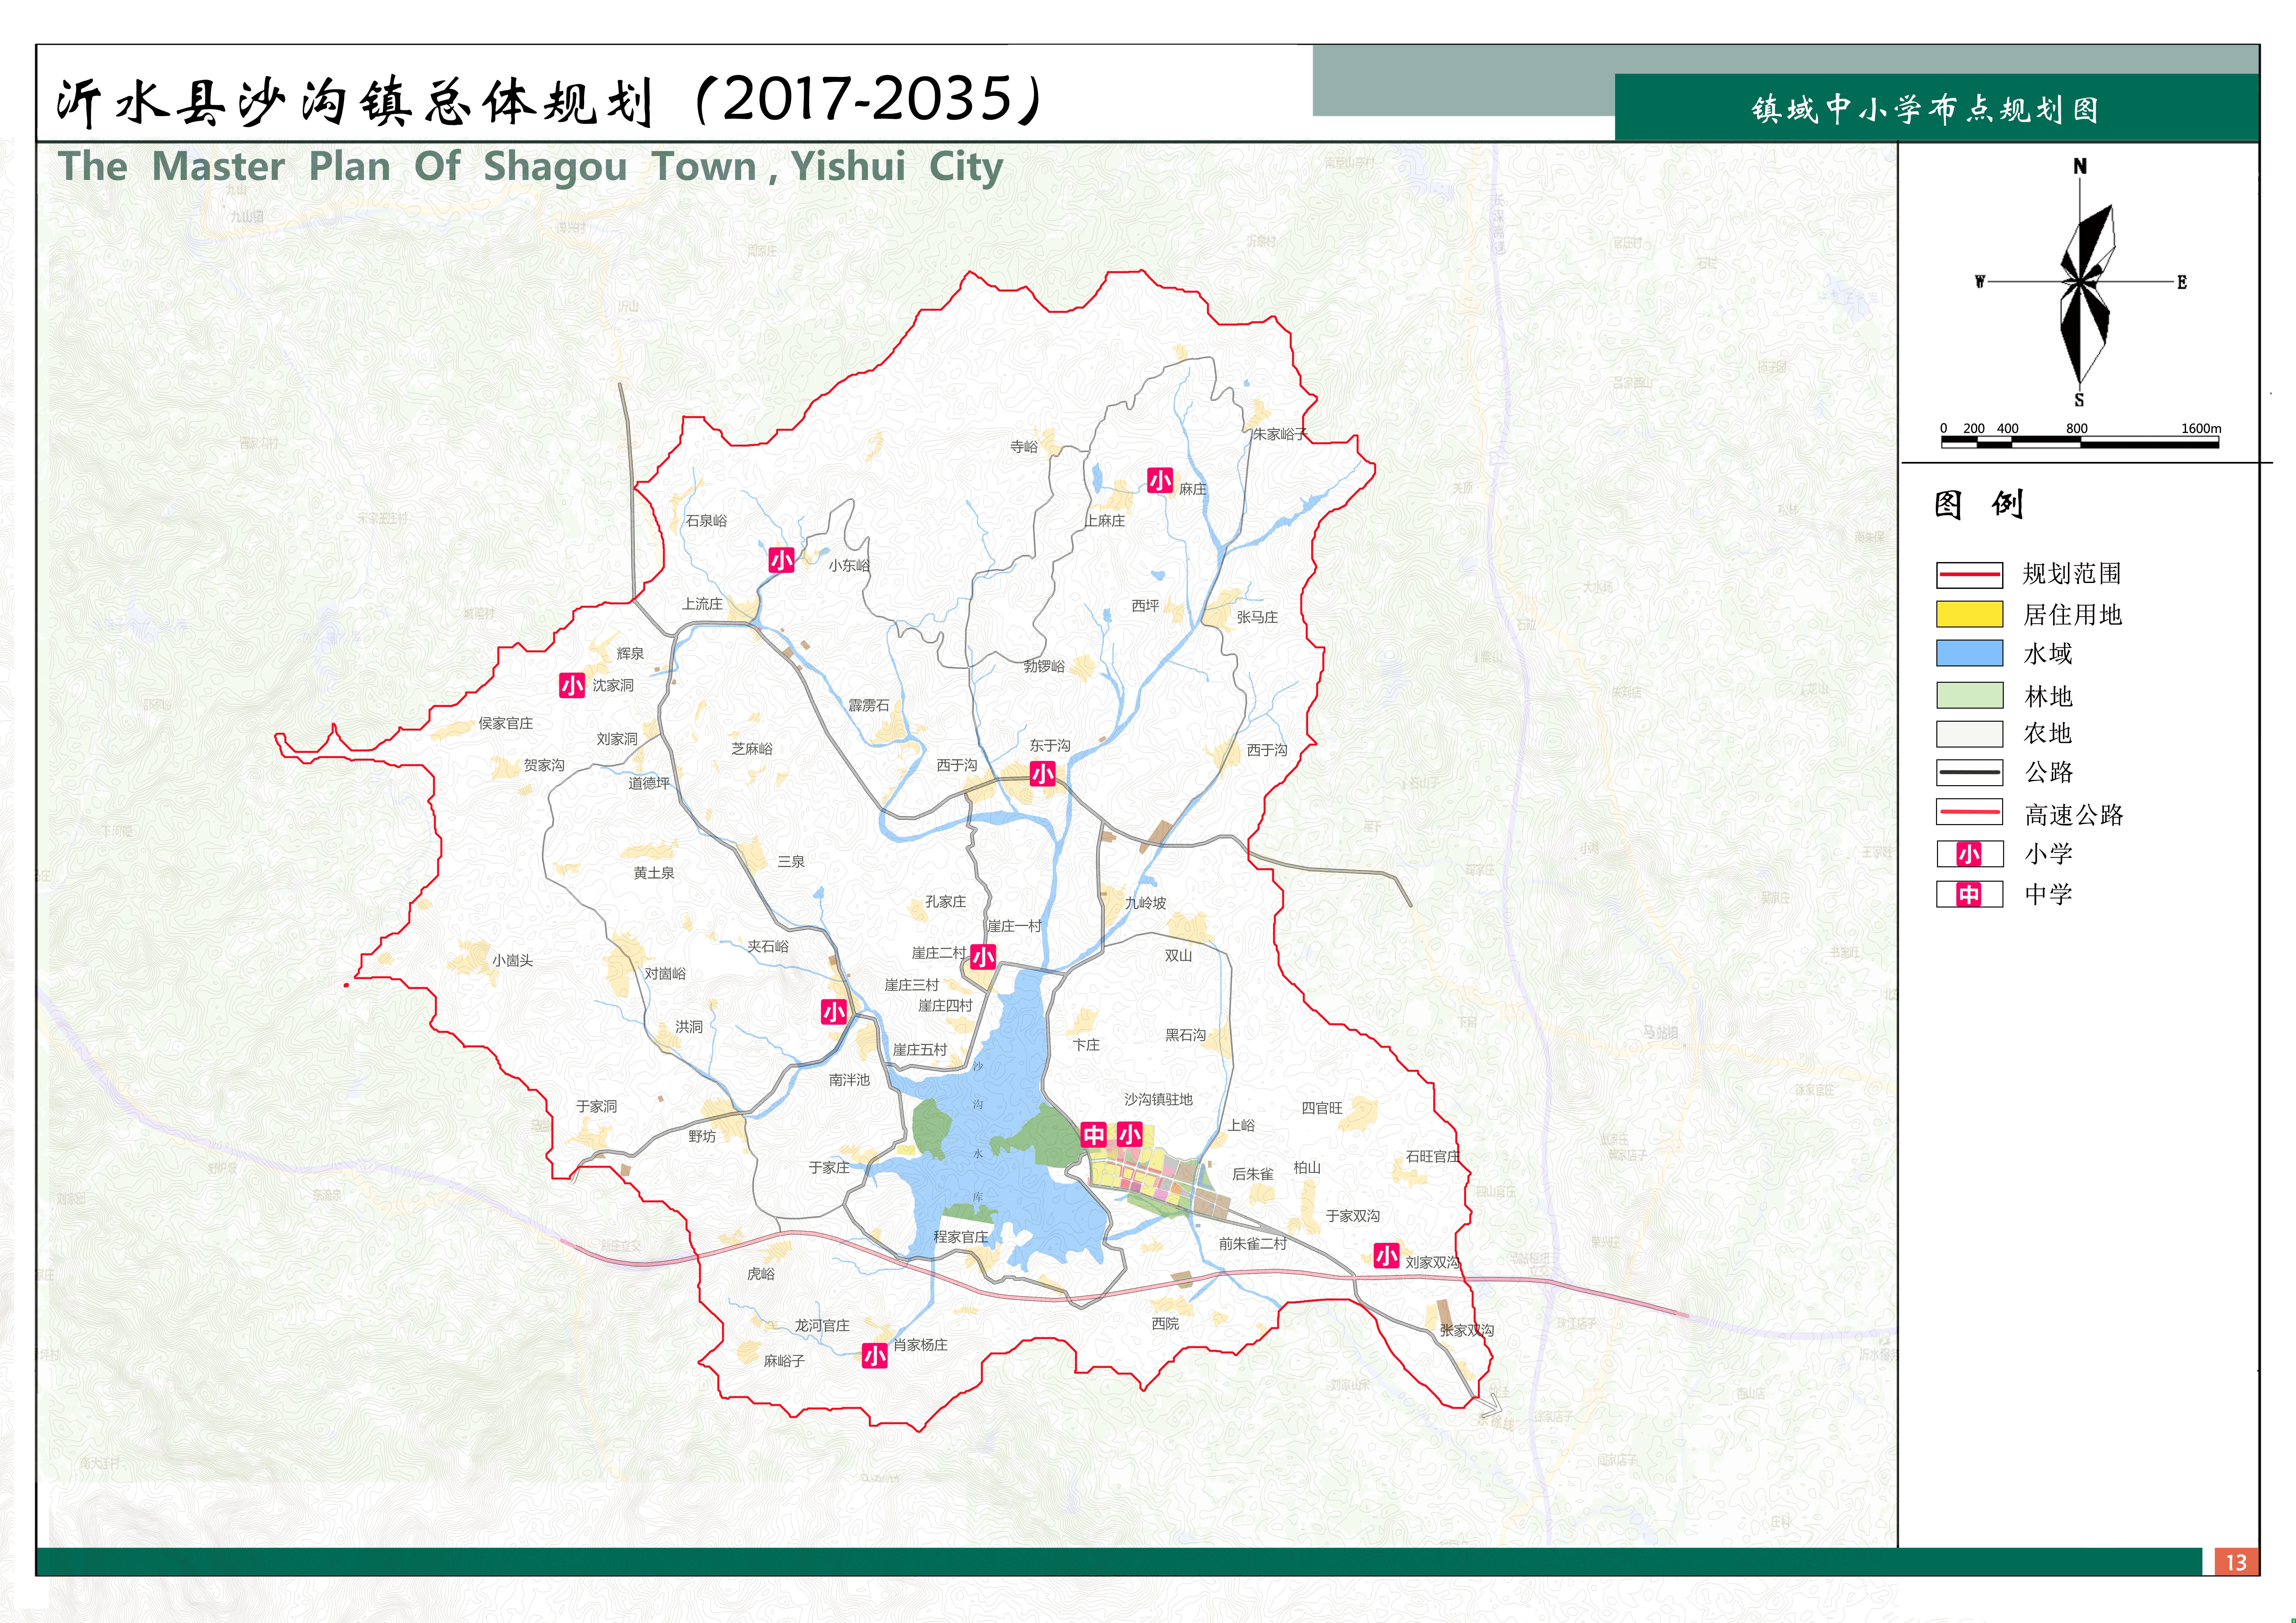This screenshot has height=1623, width=2296.
Task: Select the primary school marker under 东于沟
Action: 1043,773
